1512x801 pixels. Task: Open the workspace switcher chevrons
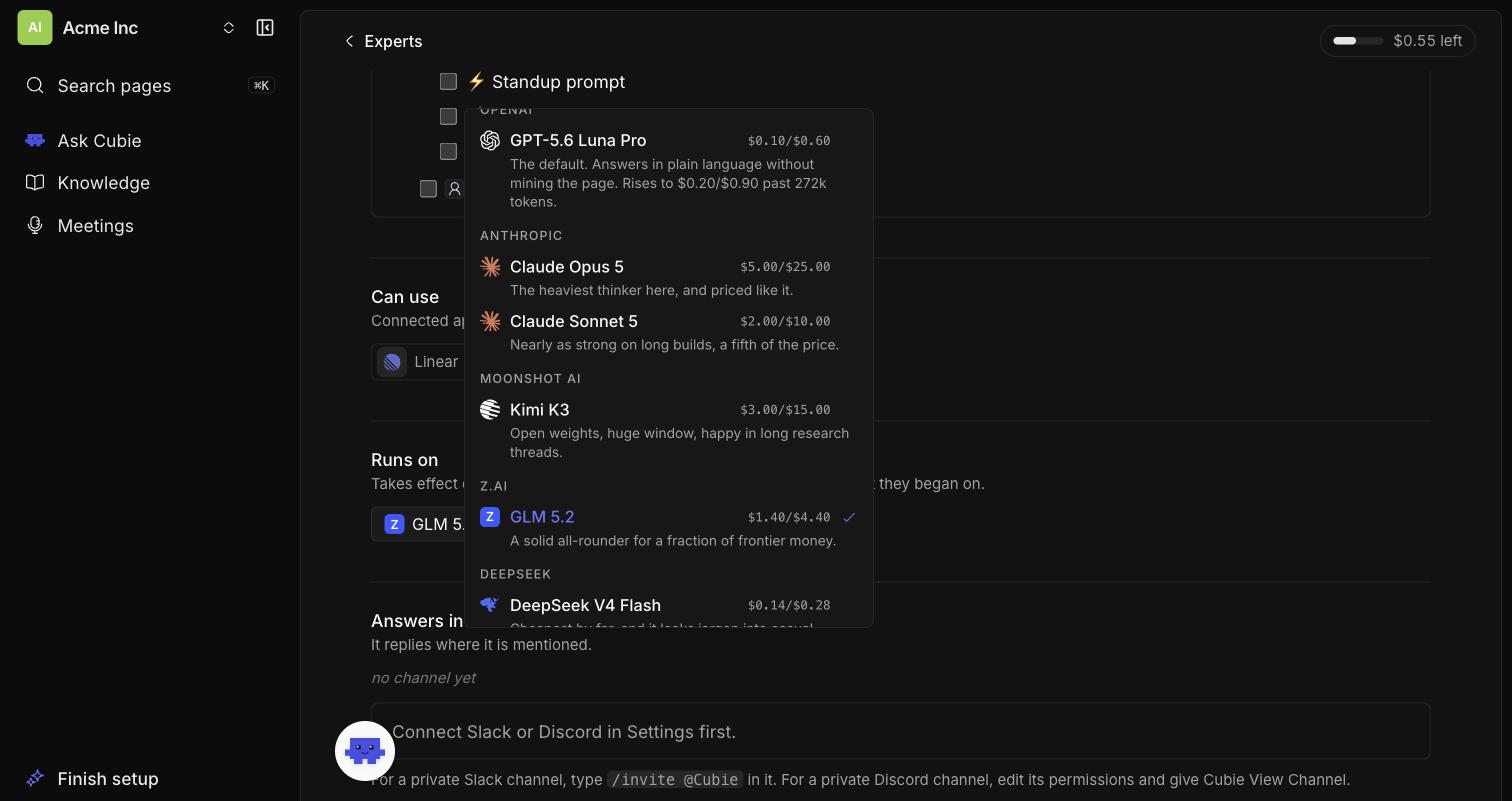pos(229,28)
